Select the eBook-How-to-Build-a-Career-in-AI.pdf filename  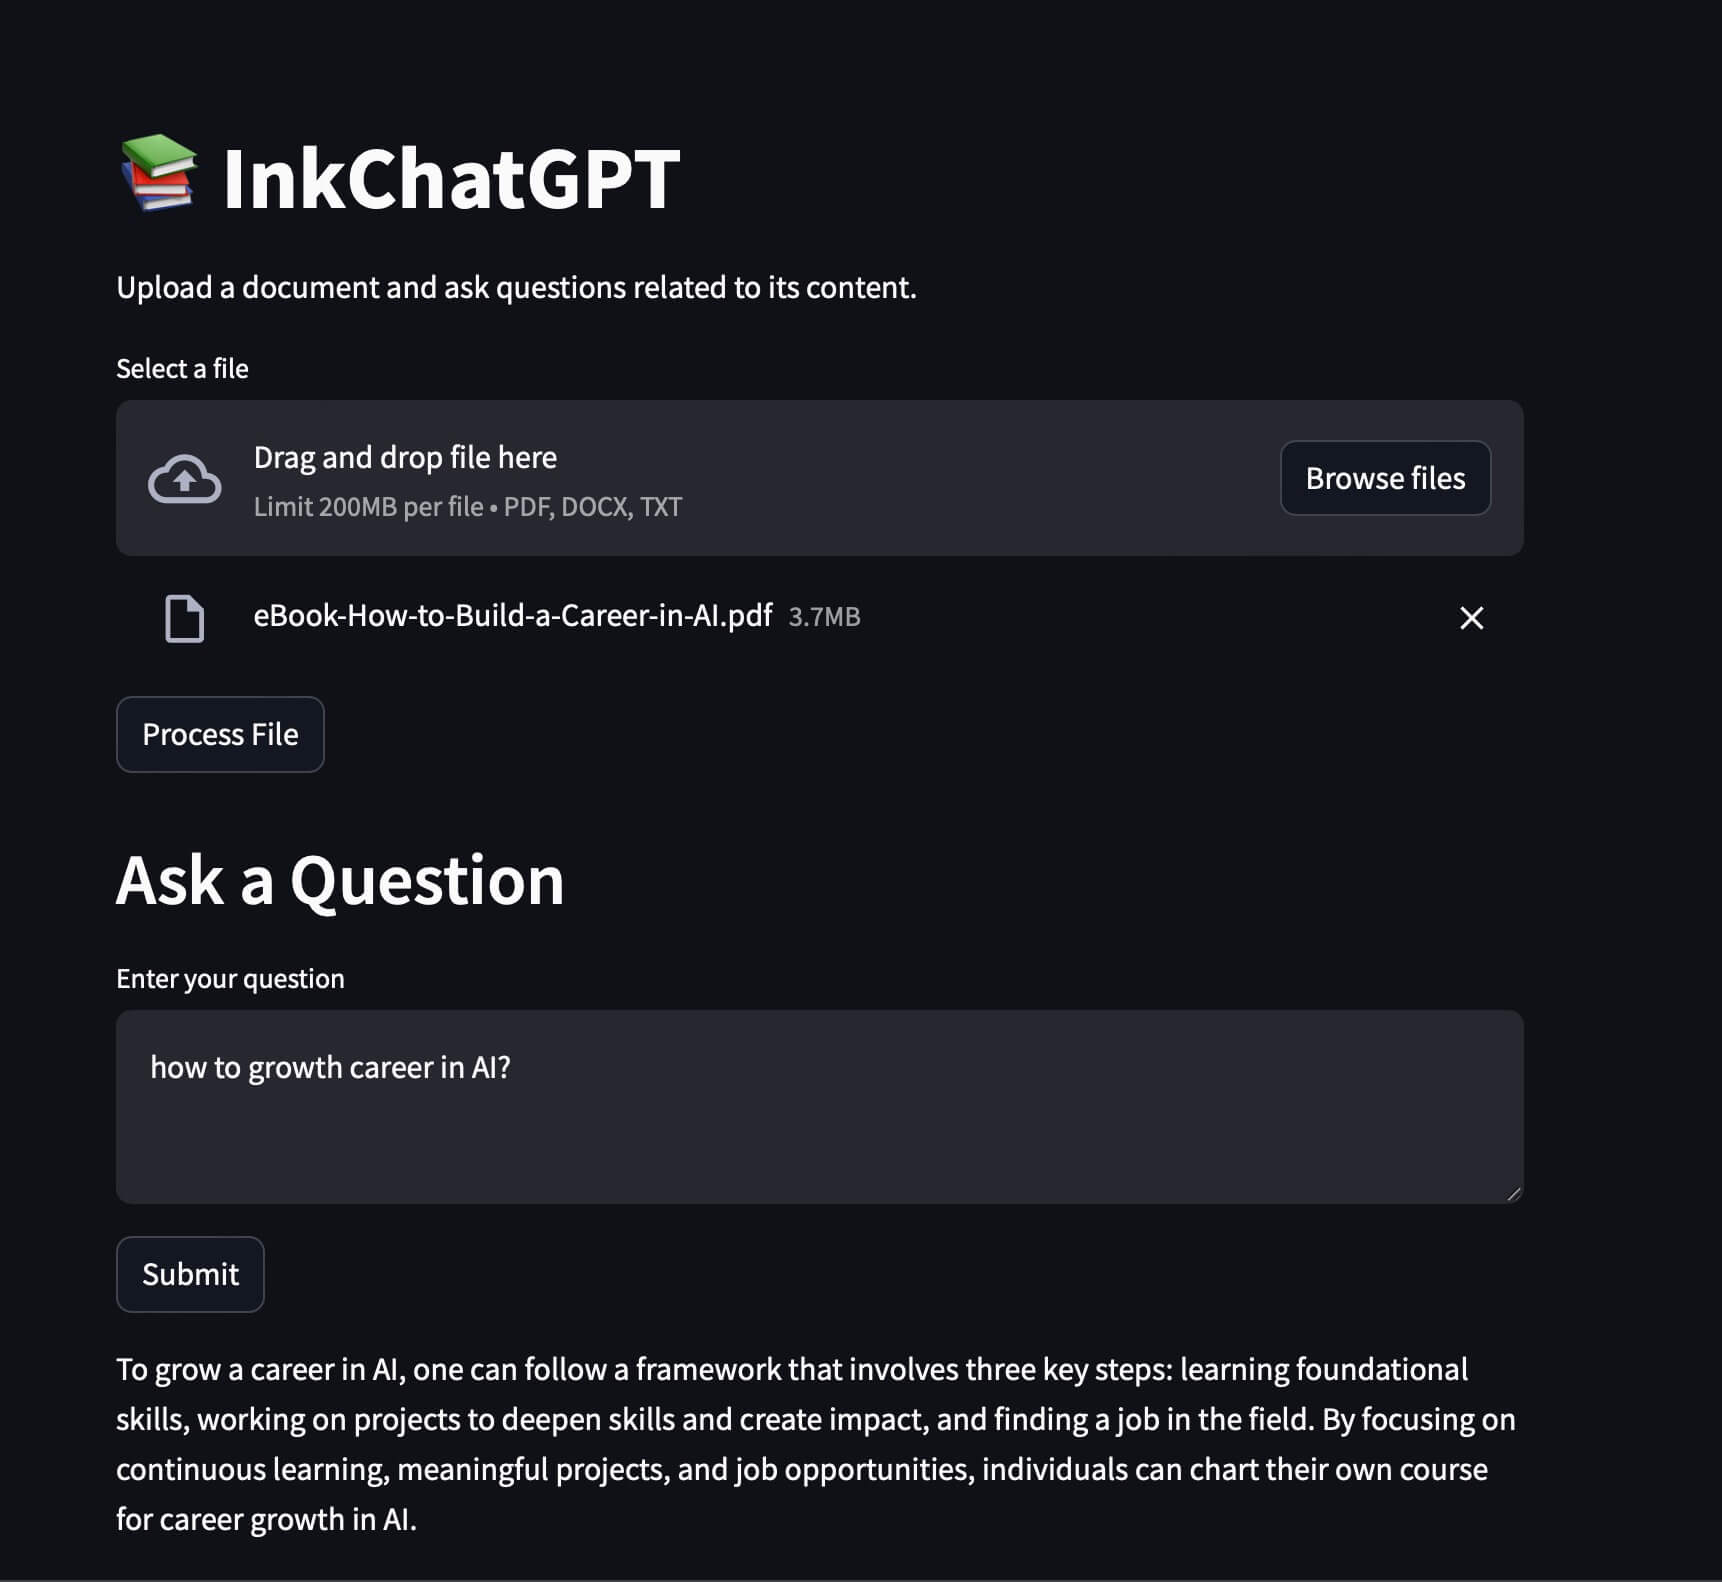tap(512, 615)
